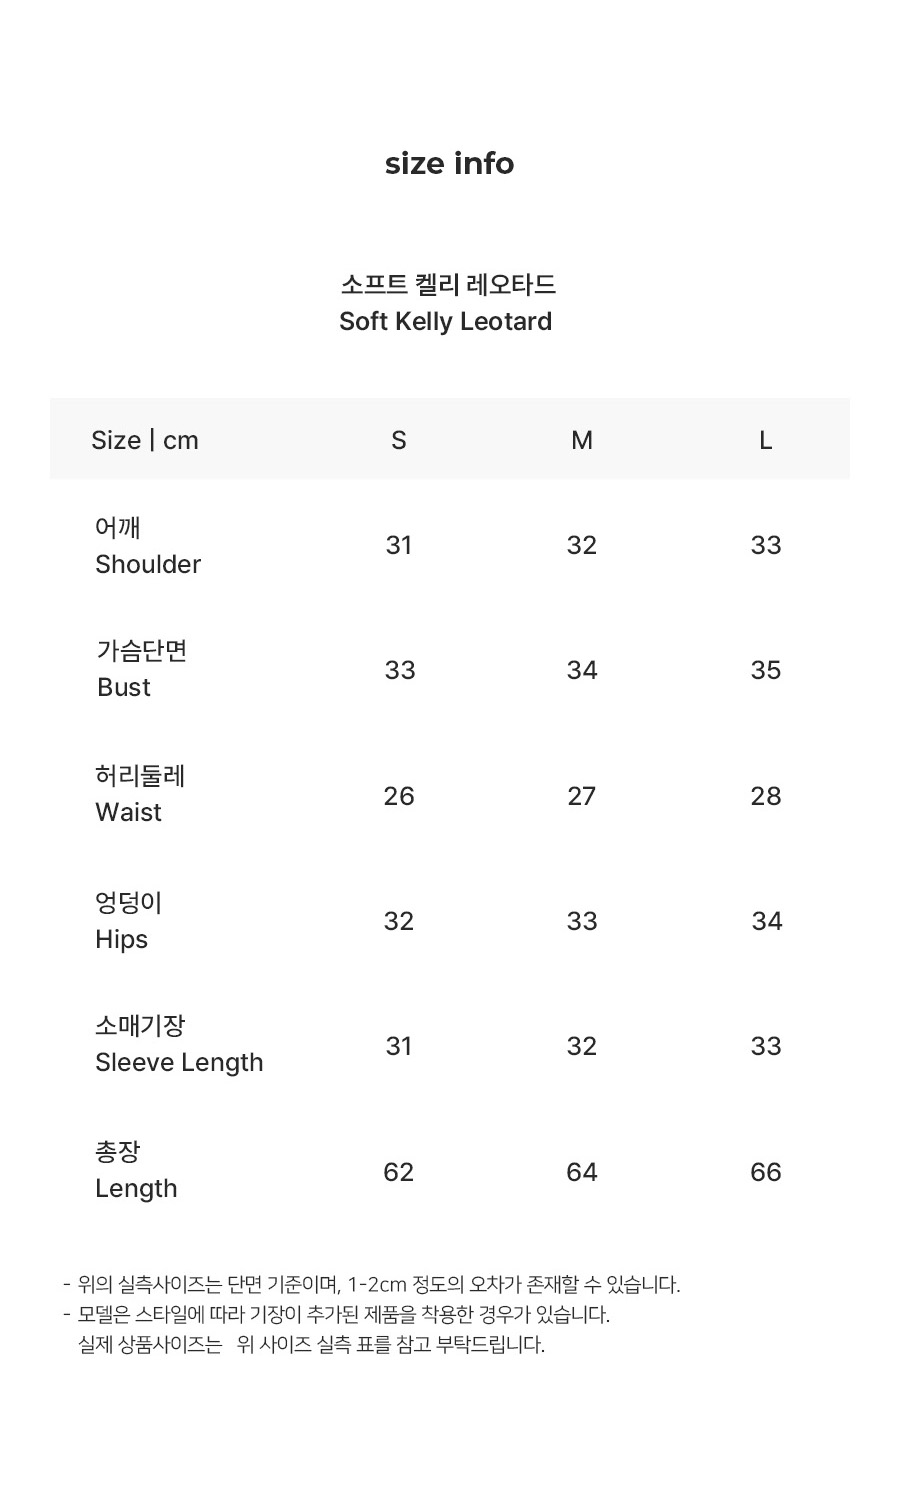Click the Hips value for size L
The width and height of the screenshot is (900, 1488).
click(x=767, y=921)
